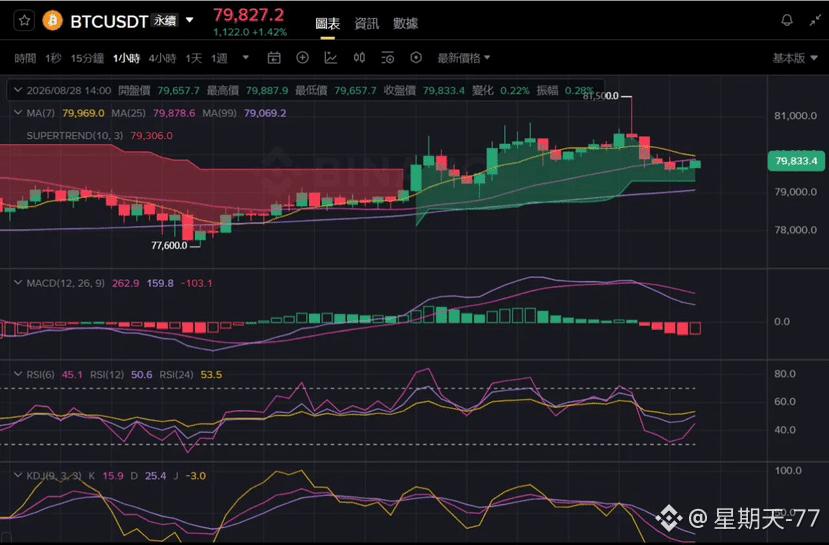This screenshot has width=829, height=545.
Task: Click the 永續 perpetual contract badge
Action: tap(165, 21)
